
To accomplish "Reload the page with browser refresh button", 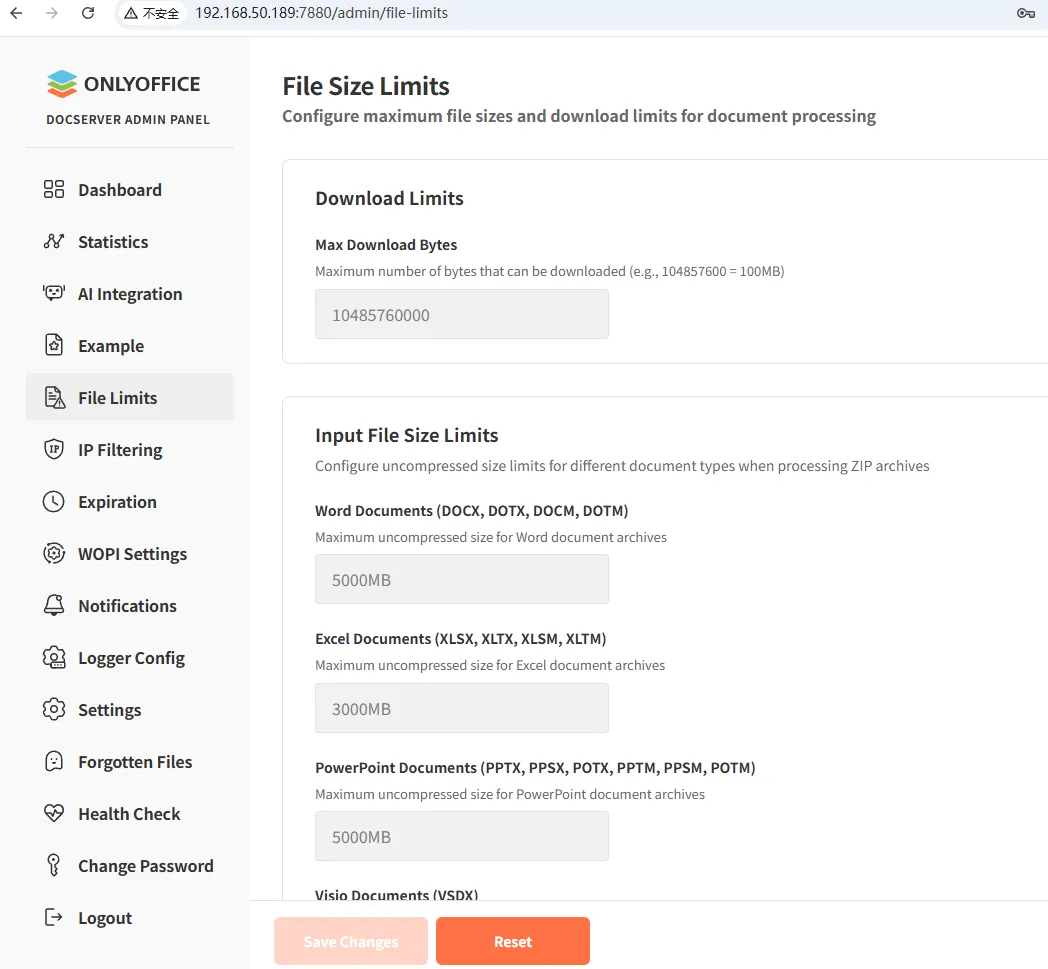I will pos(88,13).
